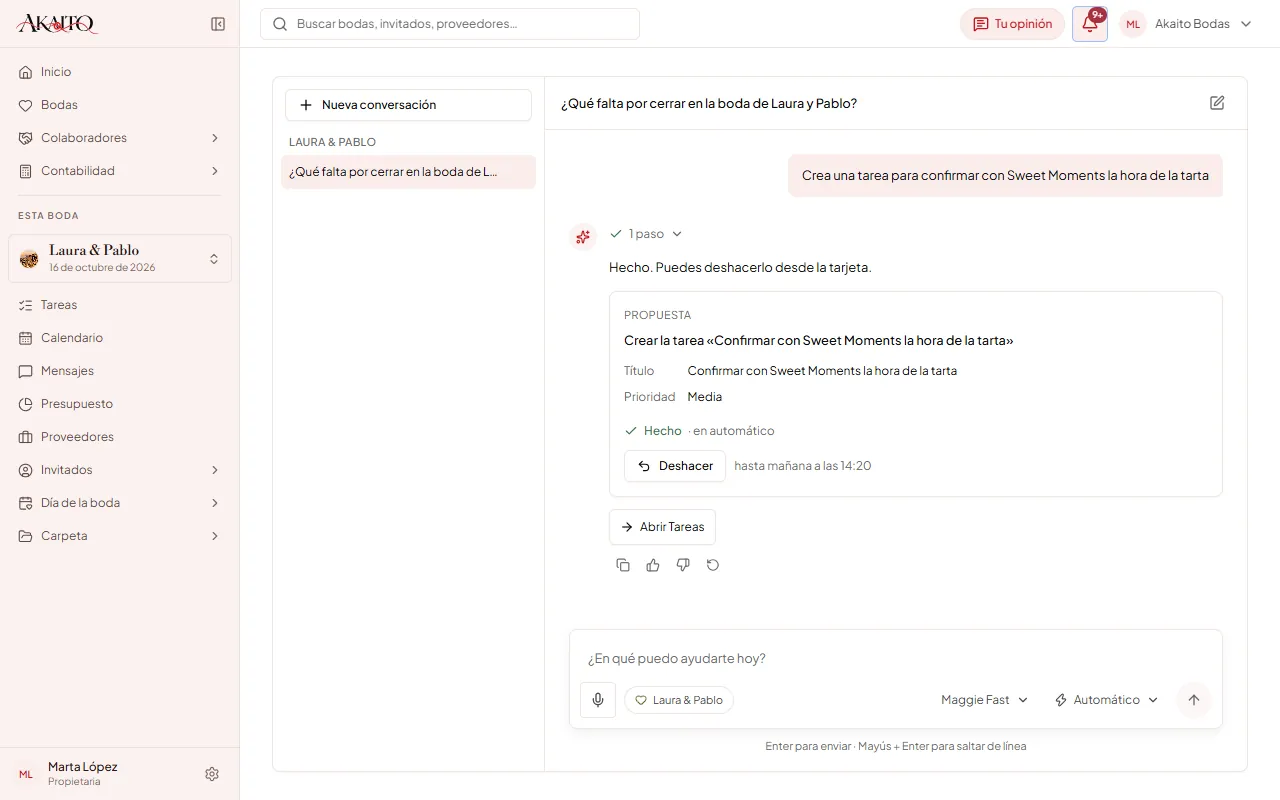The width and height of the screenshot is (1280, 800).
Task: Click the user message about Sweet Moments
Action: coord(1005,176)
